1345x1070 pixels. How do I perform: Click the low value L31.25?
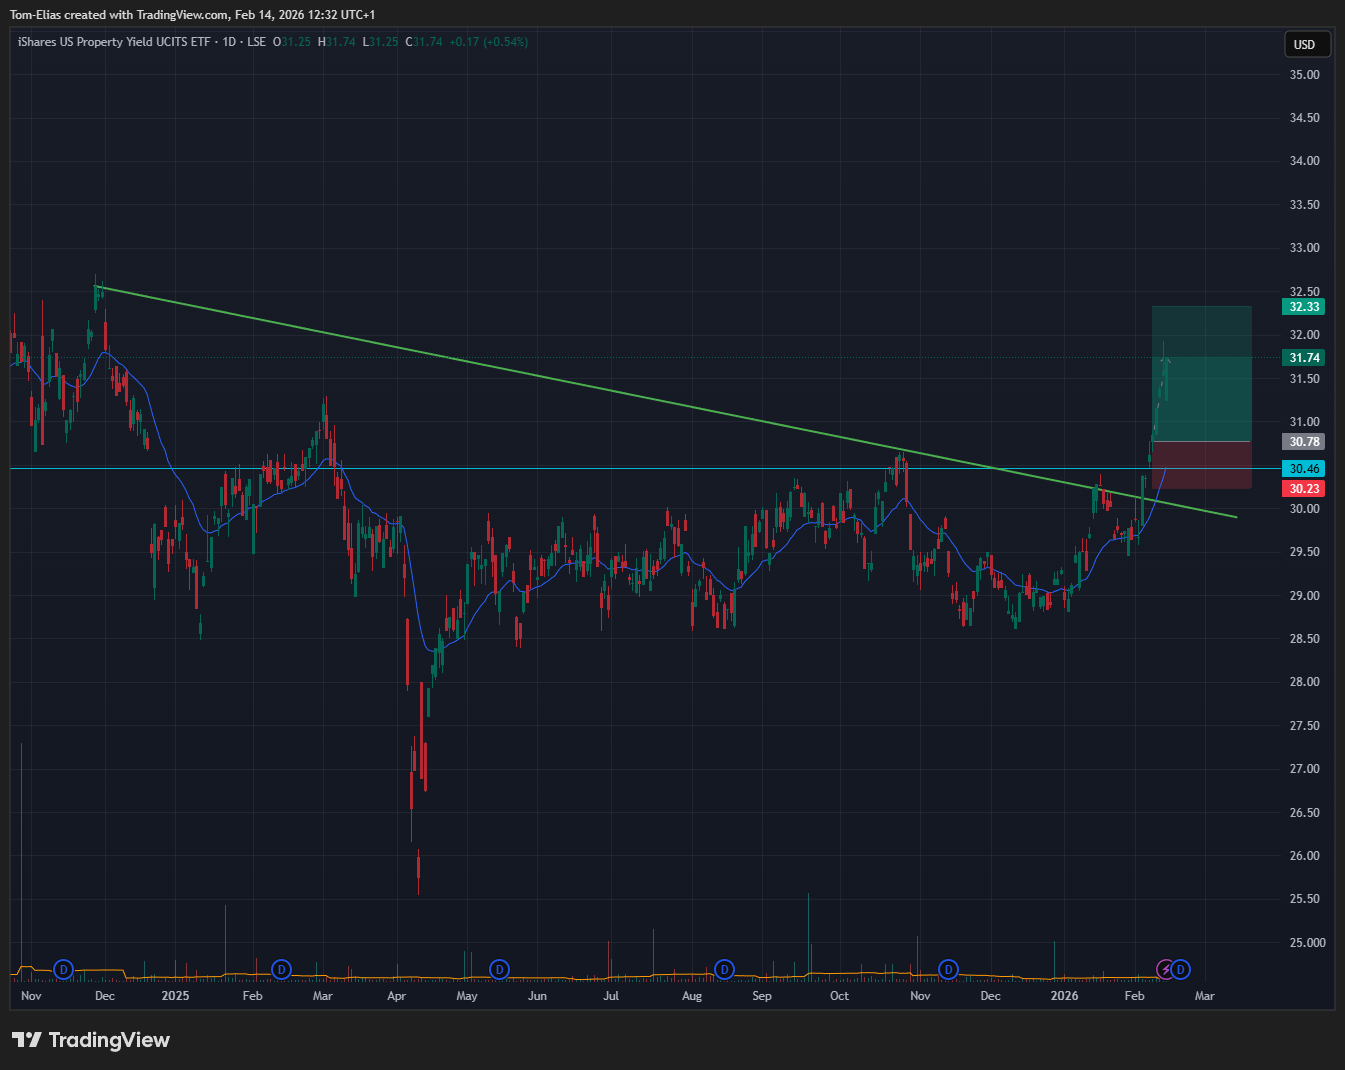[x=380, y=42]
